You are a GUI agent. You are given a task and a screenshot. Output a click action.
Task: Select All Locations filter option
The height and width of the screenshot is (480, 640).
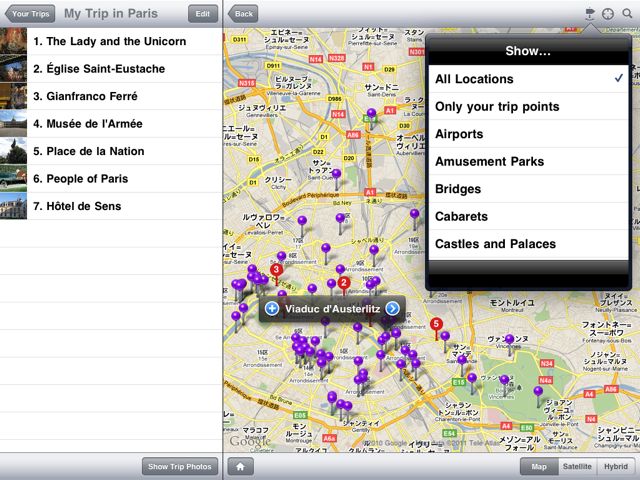tap(528, 79)
